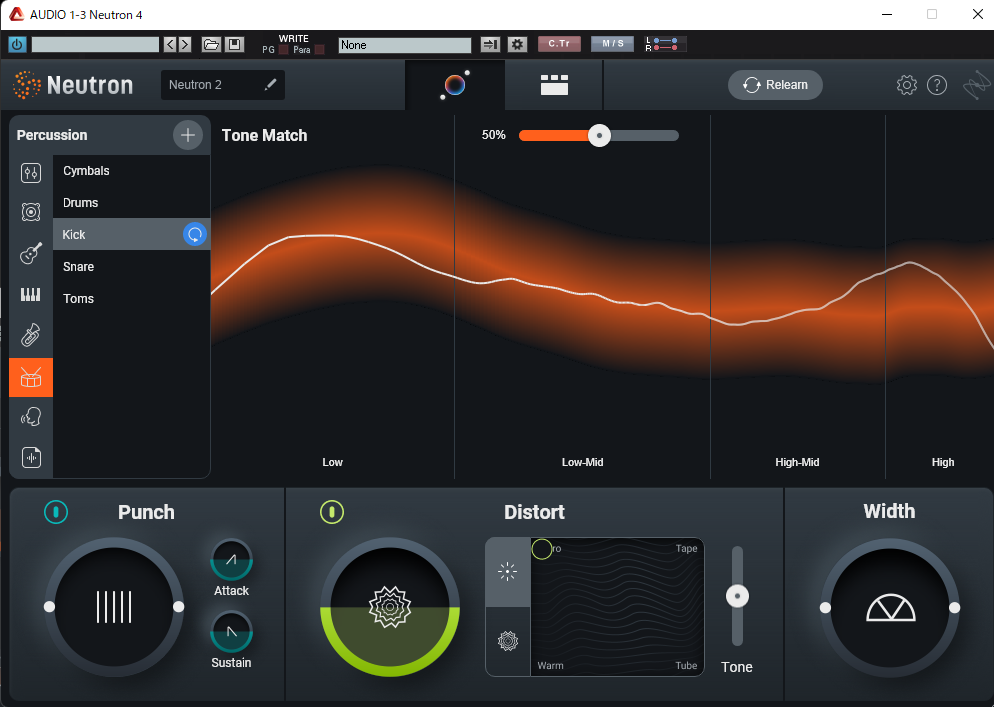Click the Tone vertical slider handle
Image resolution: width=994 pixels, height=707 pixels.
[737, 596]
